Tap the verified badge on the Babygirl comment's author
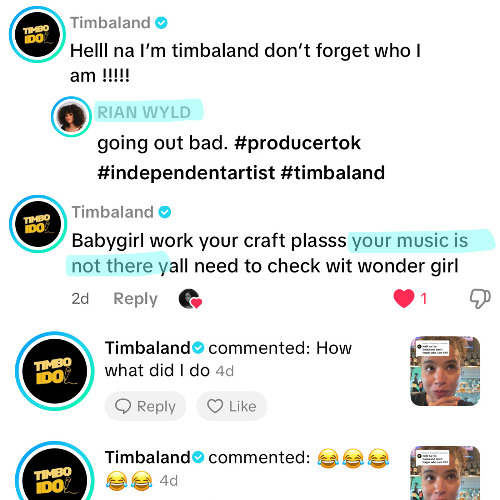500x500 pixels. pyautogui.click(x=165, y=212)
